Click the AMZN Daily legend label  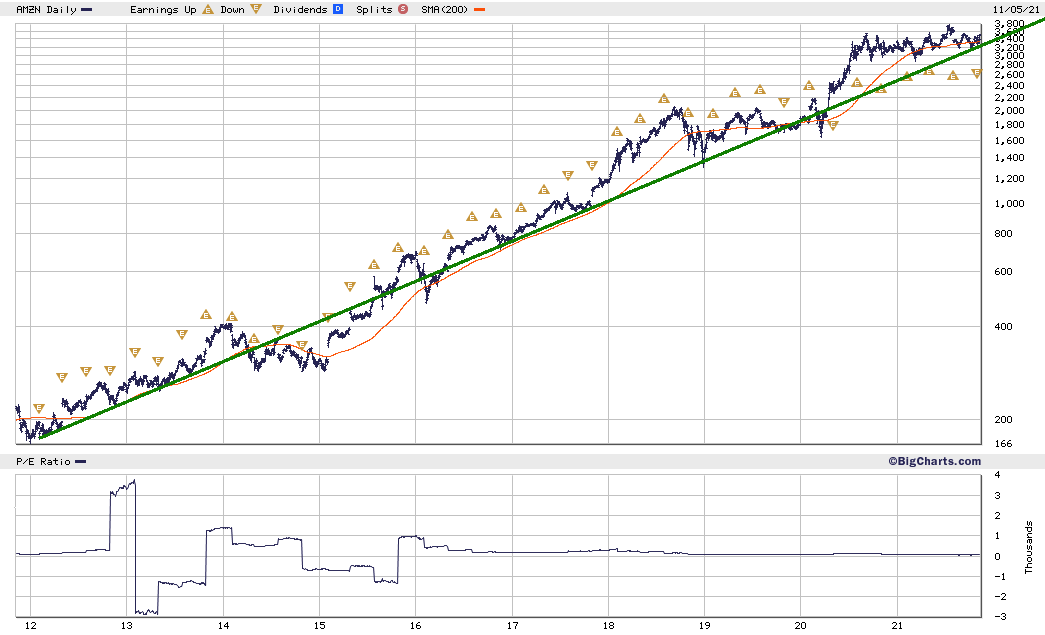pyautogui.click(x=46, y=9)
